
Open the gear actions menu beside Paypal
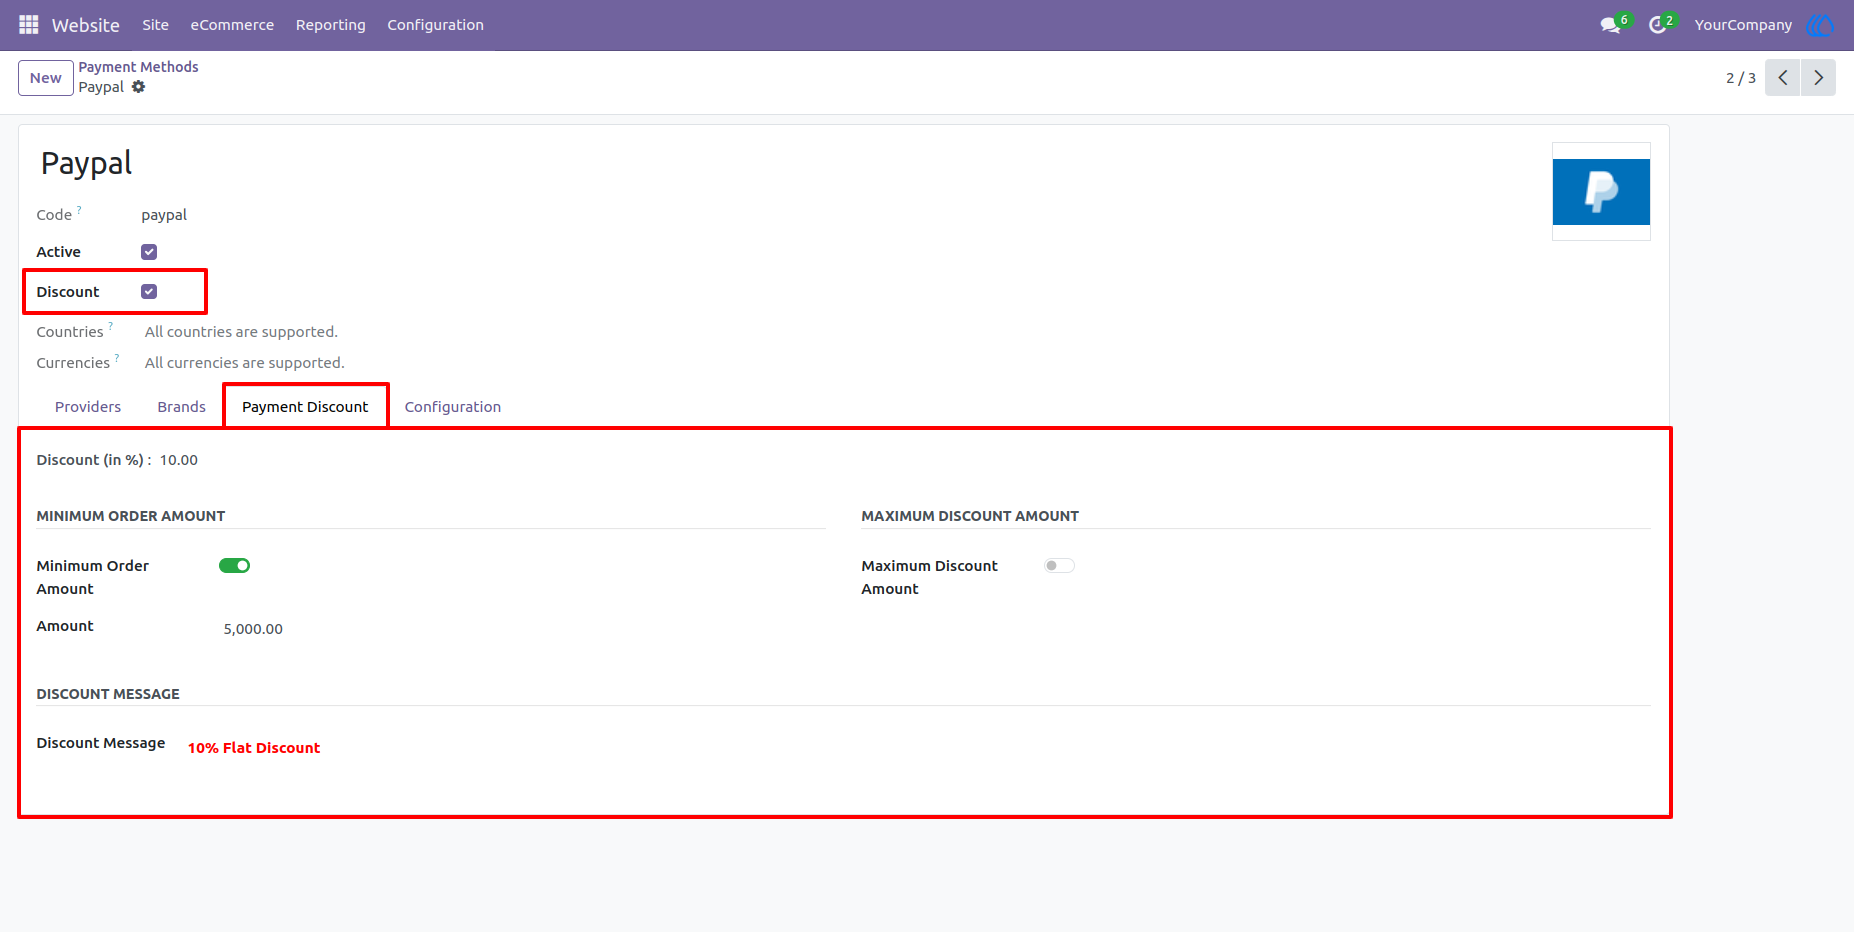click(139, 87)
